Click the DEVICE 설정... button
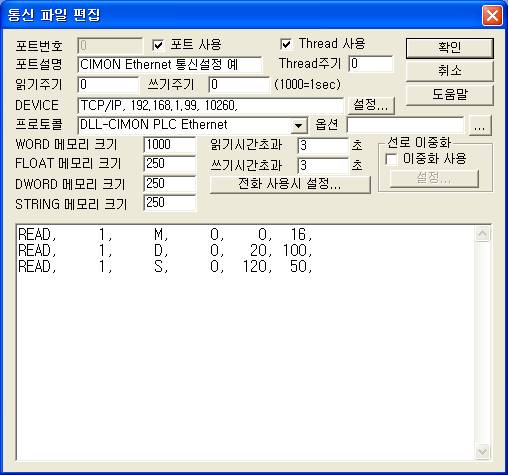Screen dimensions: 508x475 371,105
